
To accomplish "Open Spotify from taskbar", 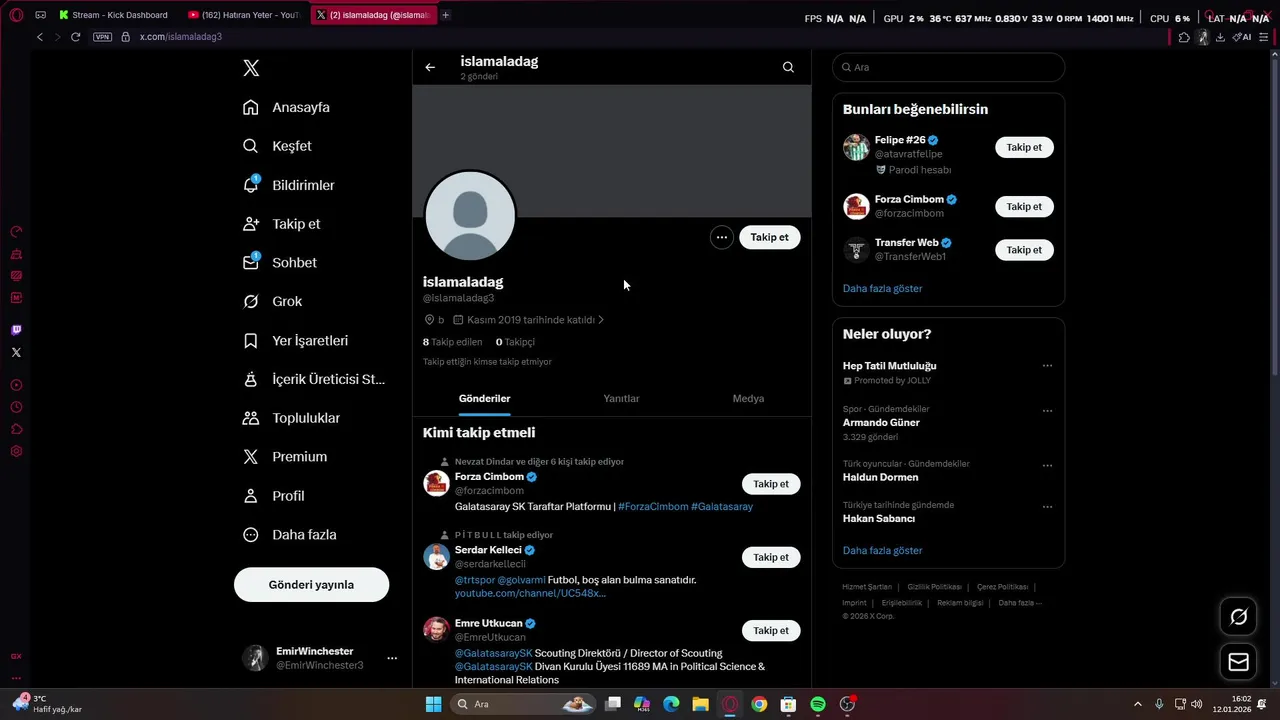I will pos(818,704).
